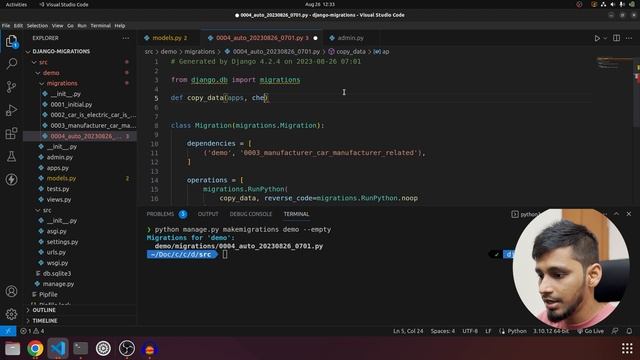Viewport: 640px width, 360px height.
Task: Open the Selection menu
Action: coord(37,25)
